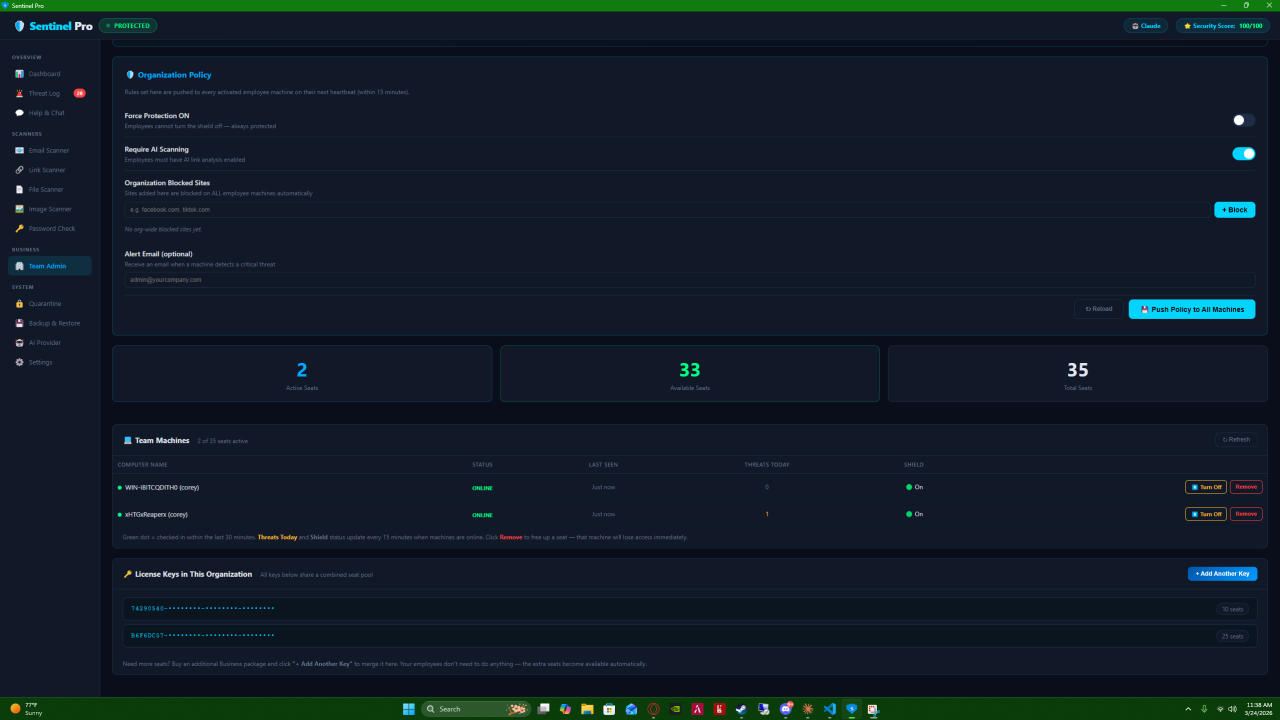Click the '25 seats' label
This screenshot has width=1280, height=720.
click(x=1232, y=636)
